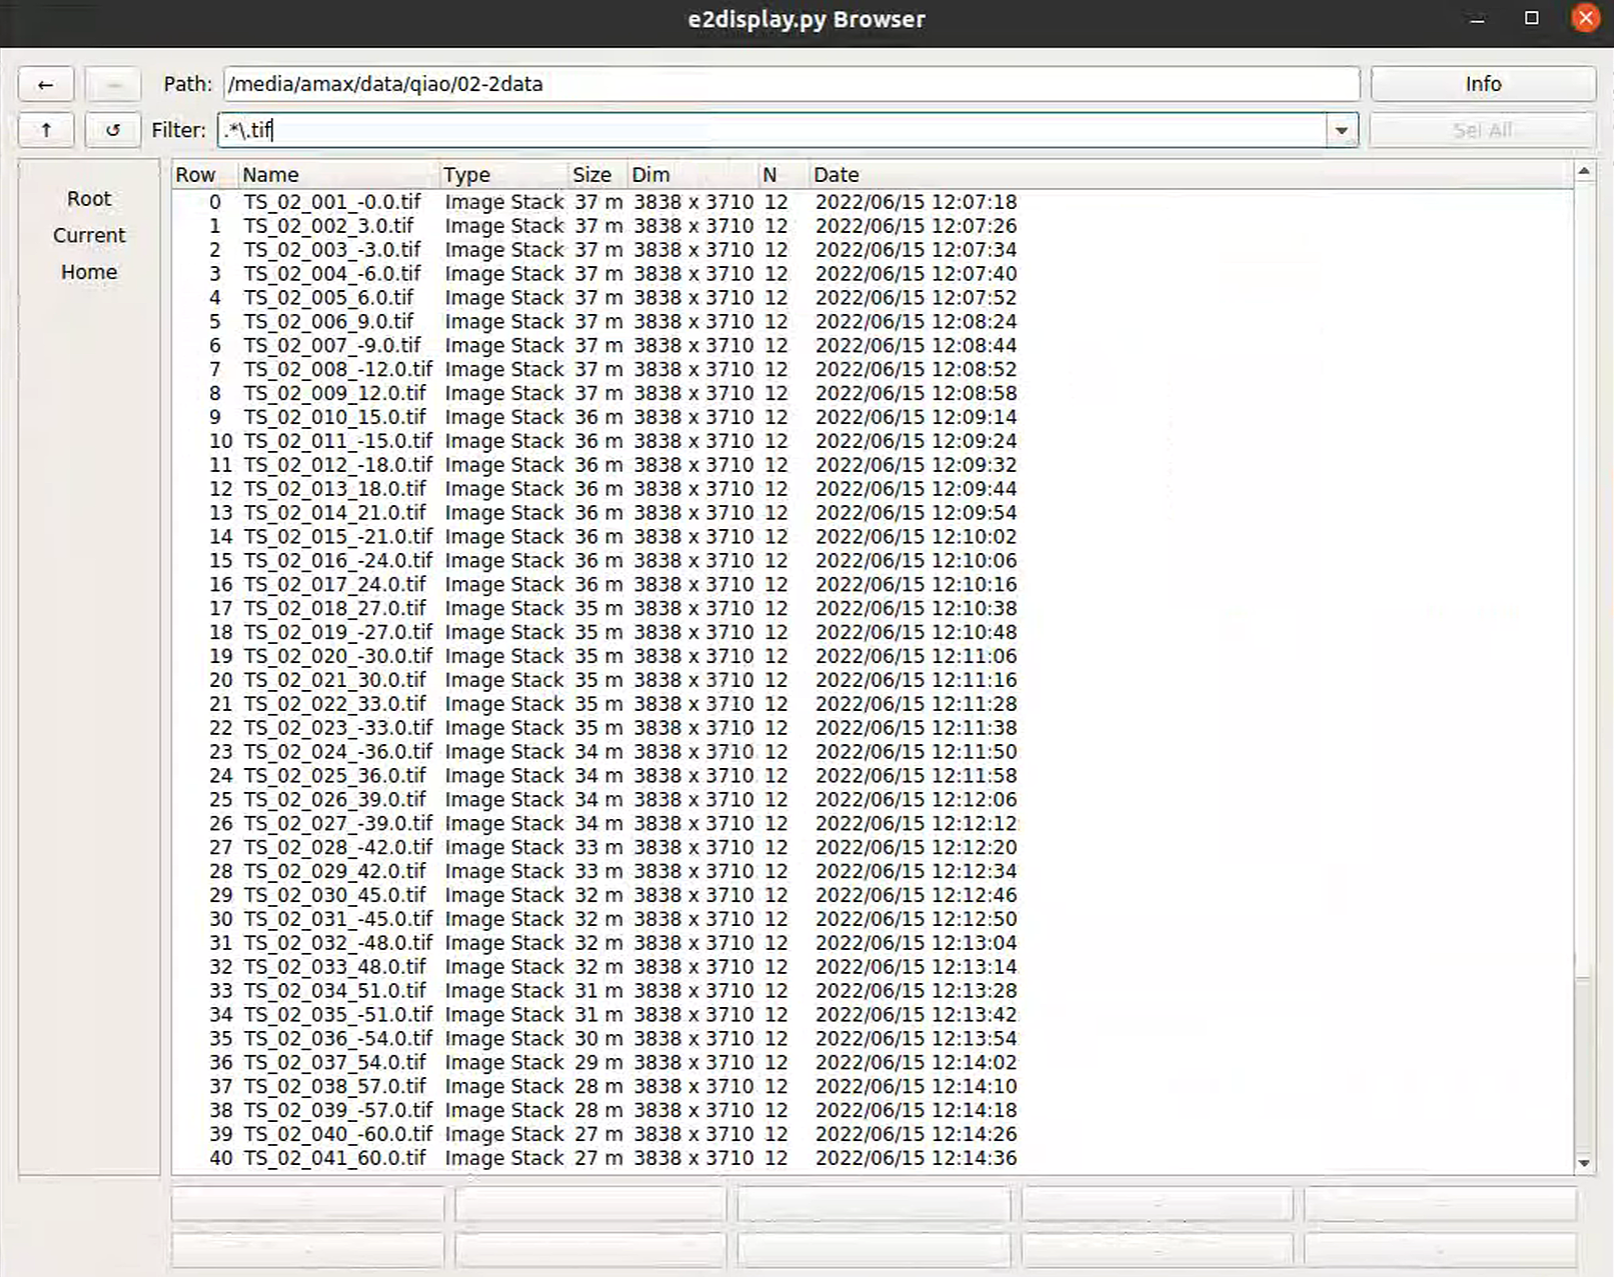Navigate to Home directory
1614x1277 pixels.
[x=88, y=271]
